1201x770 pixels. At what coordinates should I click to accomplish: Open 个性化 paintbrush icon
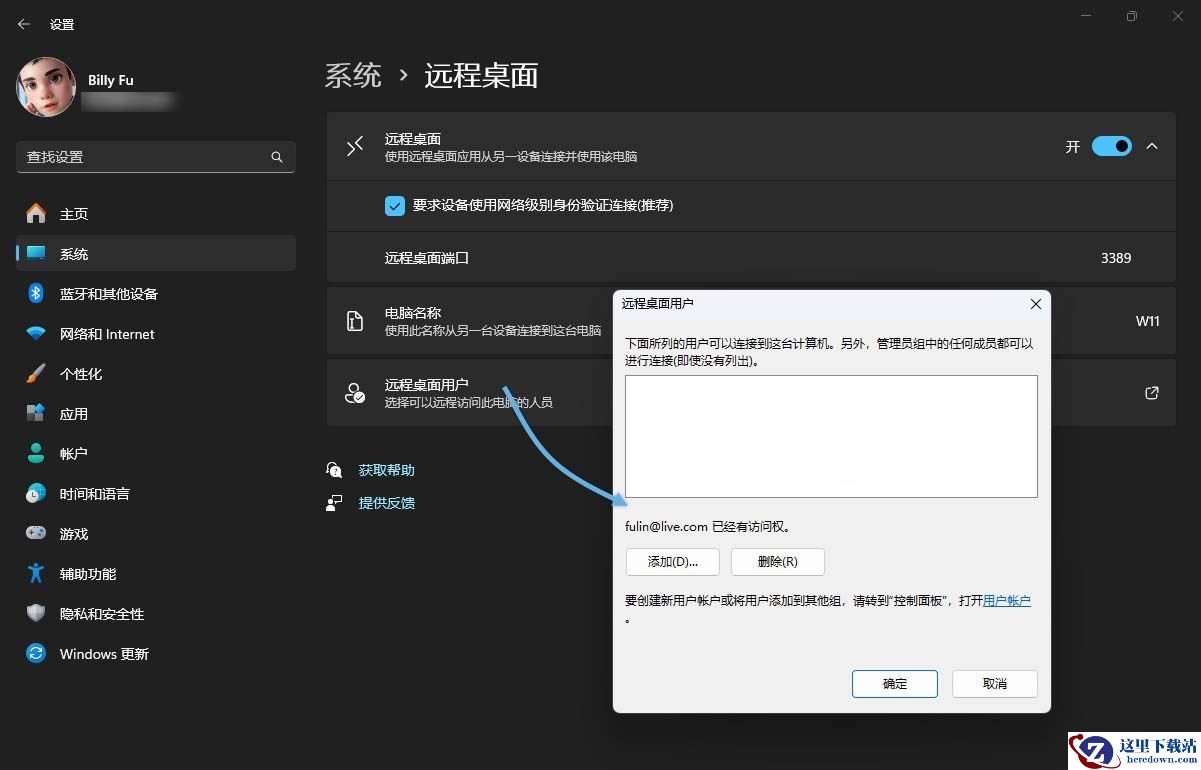coord(36,373)
